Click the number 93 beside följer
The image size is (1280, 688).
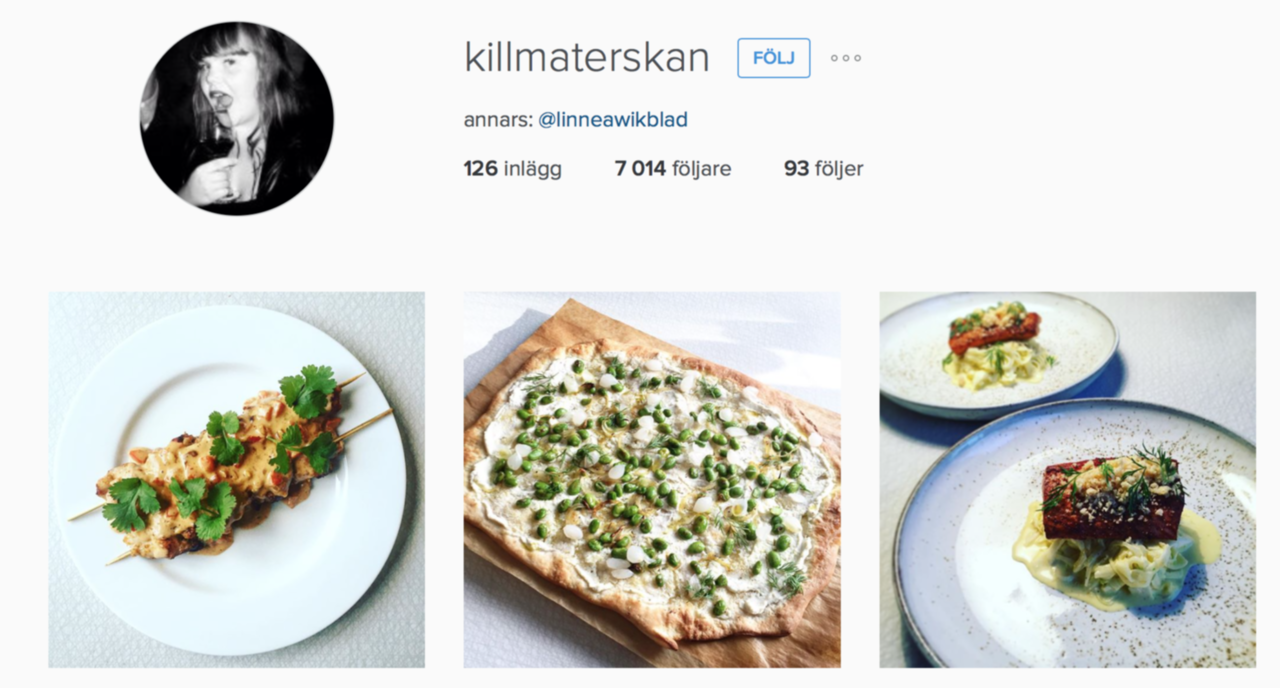(796, 169)
